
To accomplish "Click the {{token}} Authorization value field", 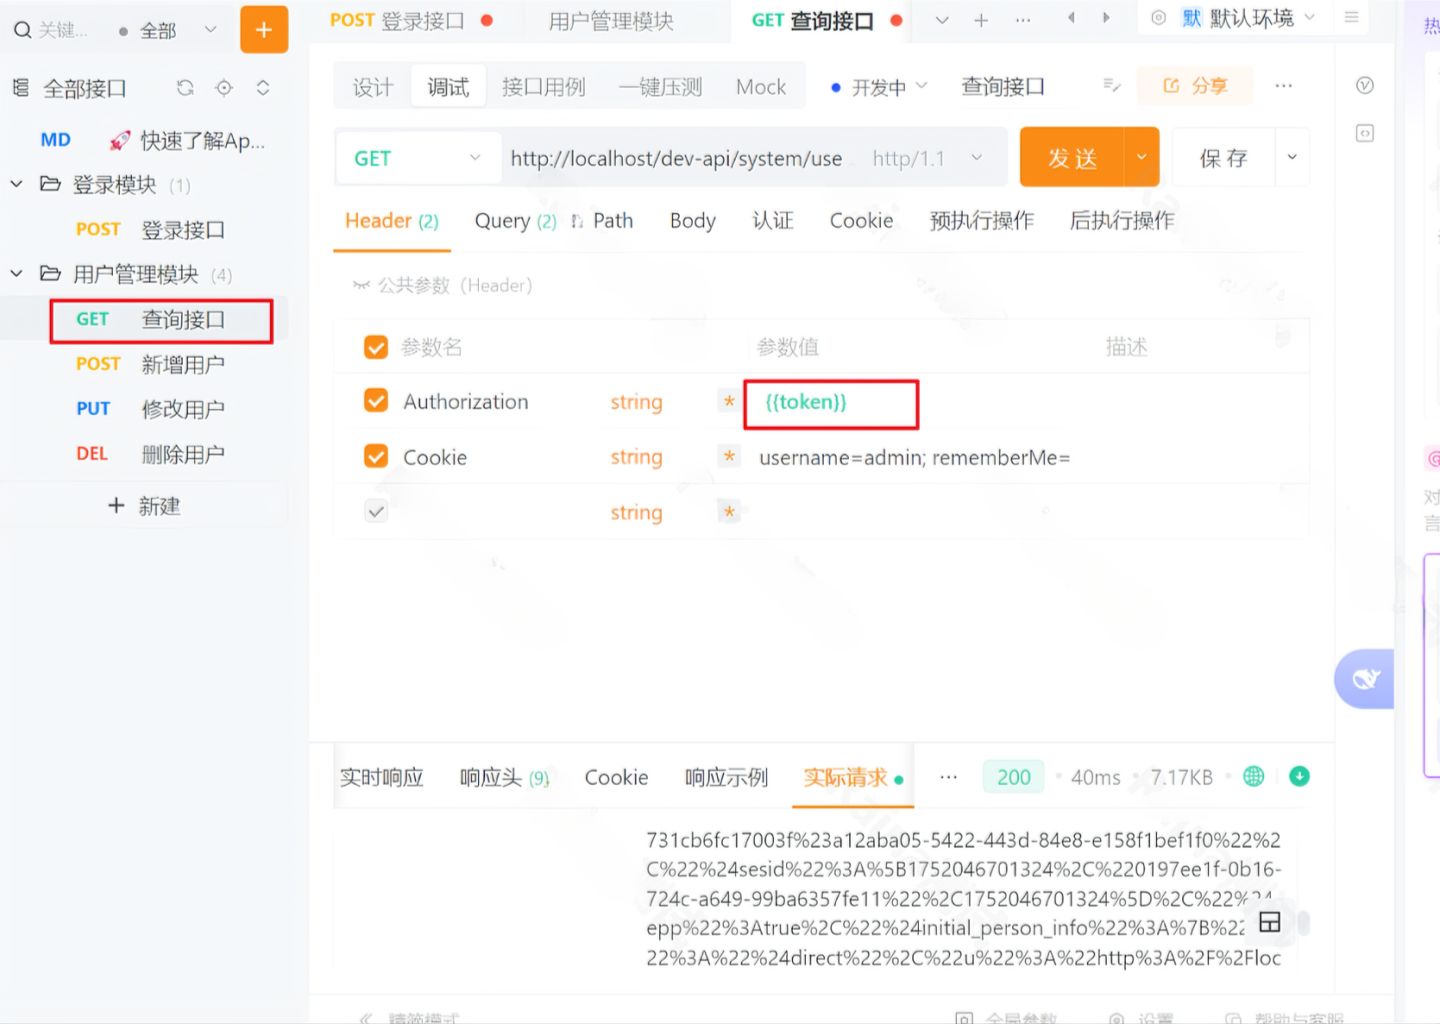I will pos(831,404).
